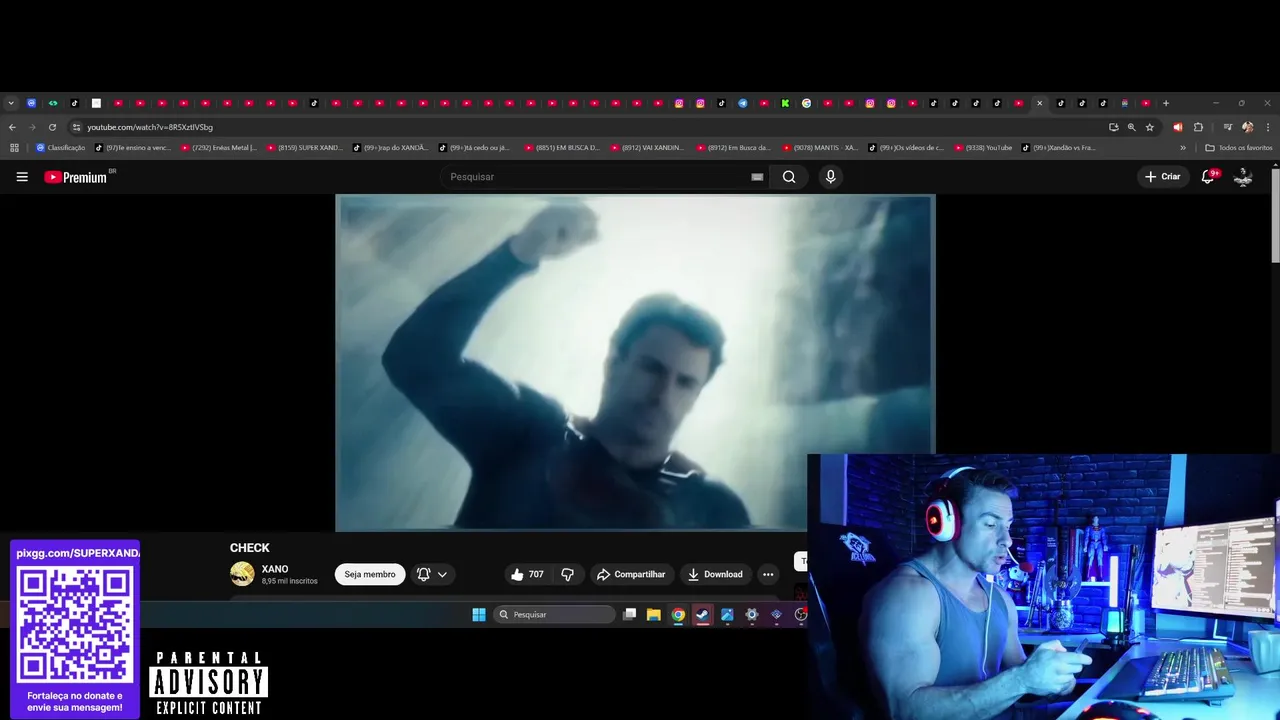This screenshot has width=1280, height=720.
Task: Open Chrome three-dot menu
Action: click(1268, 127)
